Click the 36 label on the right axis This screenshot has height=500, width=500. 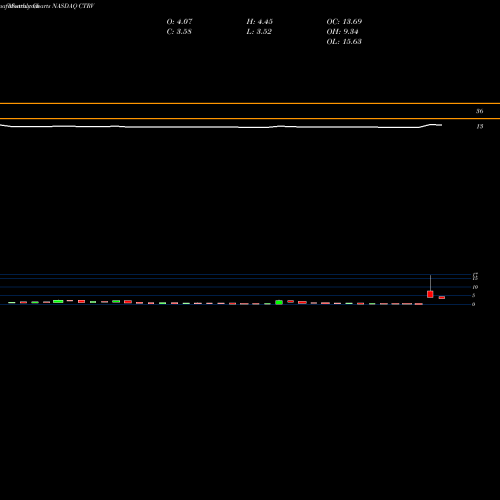tap(479, 111)
